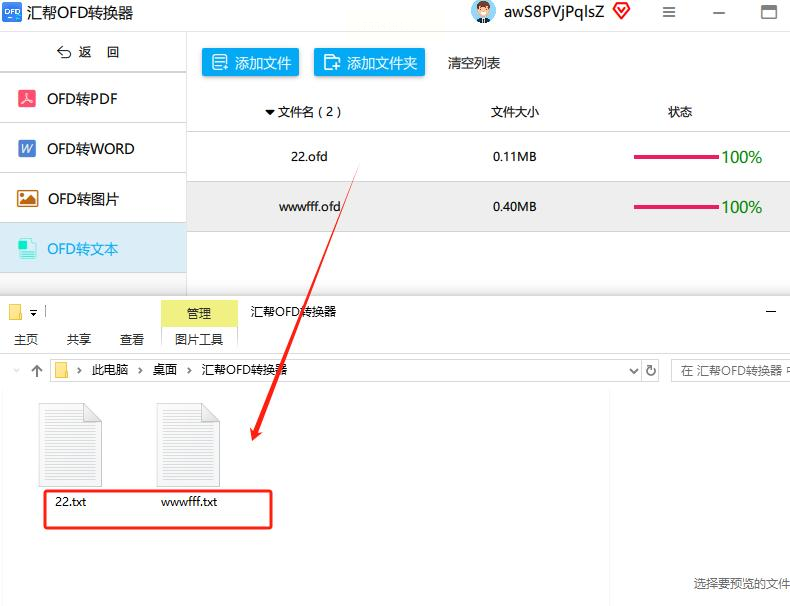This screenshot has width=790, height=606.
Task: Open the 主页 ribbon tab in Explorer
Action: point(26,340)
